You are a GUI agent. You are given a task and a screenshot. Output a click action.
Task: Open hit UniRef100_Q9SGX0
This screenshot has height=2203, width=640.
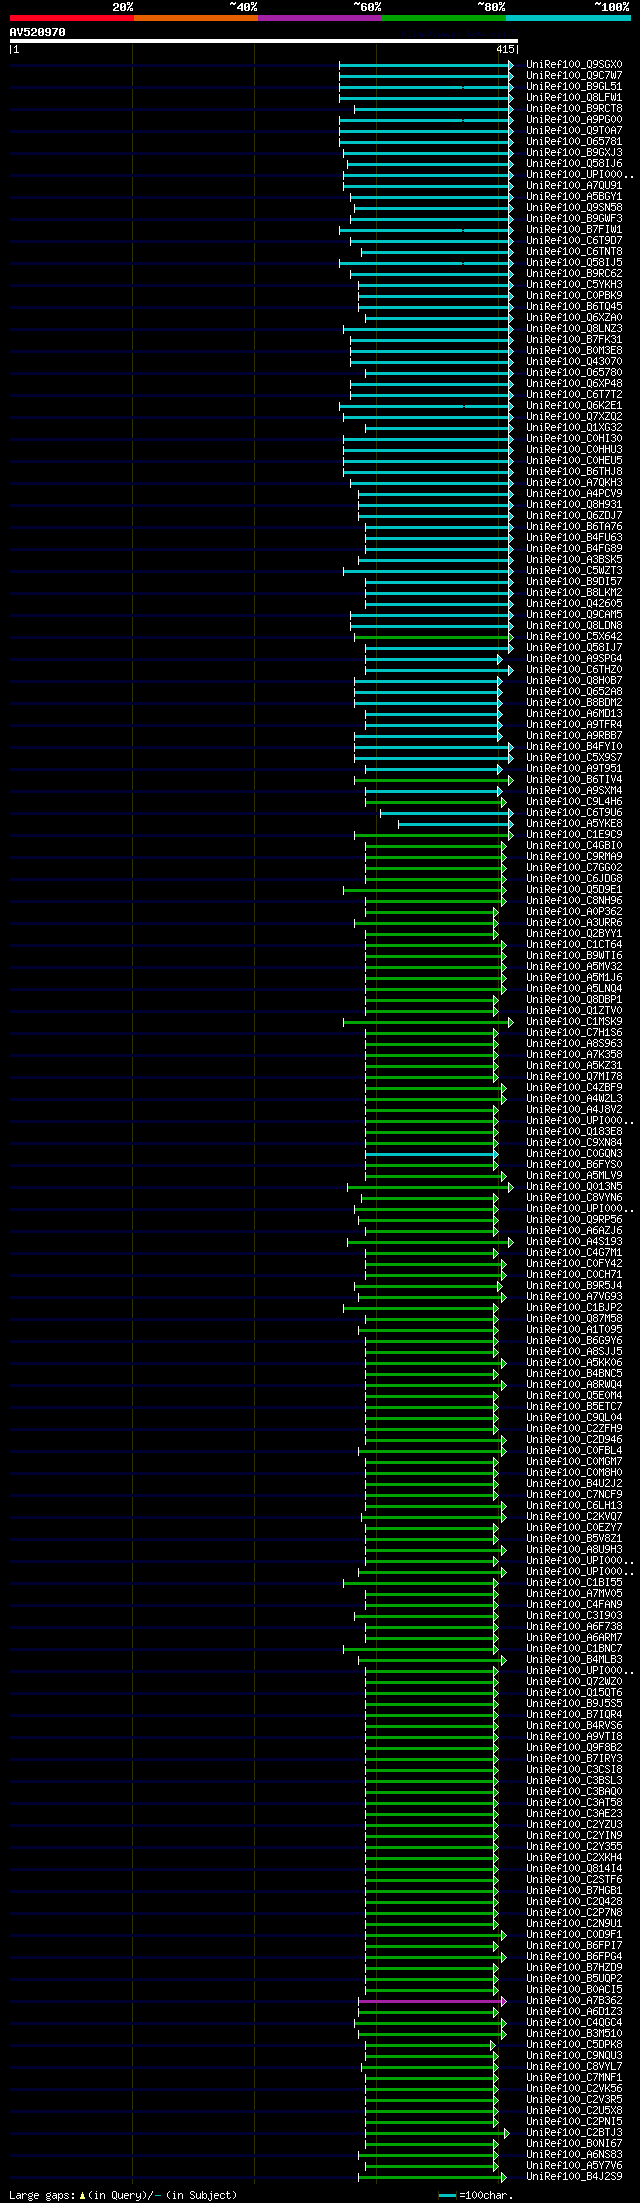point(574,64)
